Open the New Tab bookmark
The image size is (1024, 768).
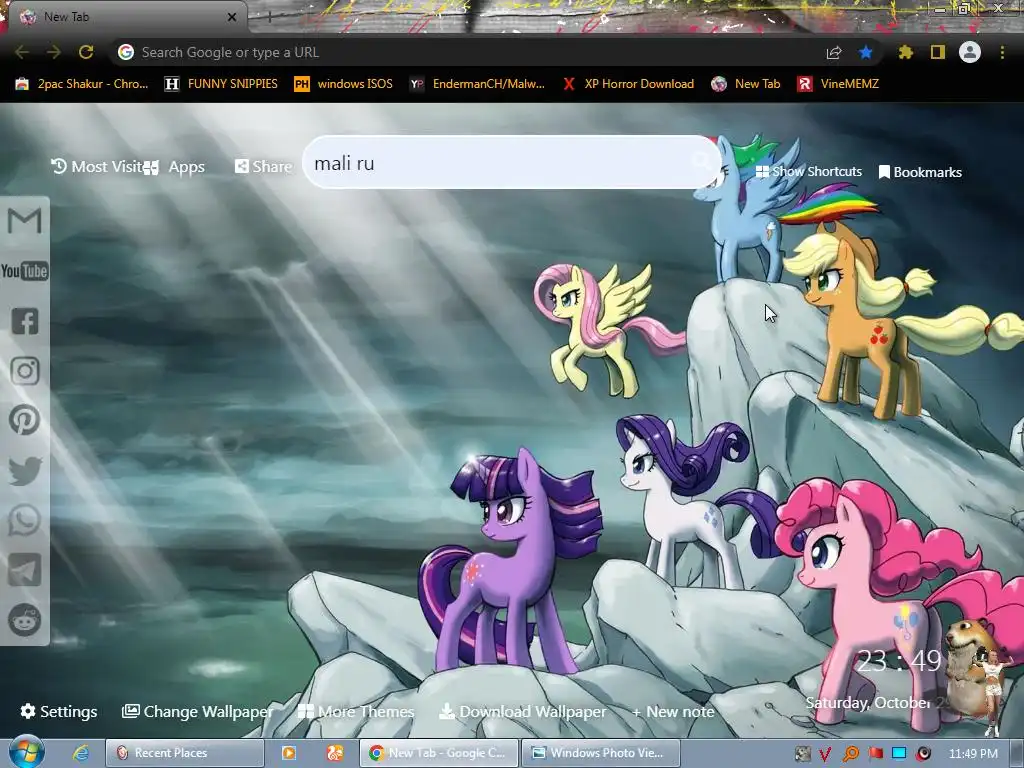pos(745,84)
